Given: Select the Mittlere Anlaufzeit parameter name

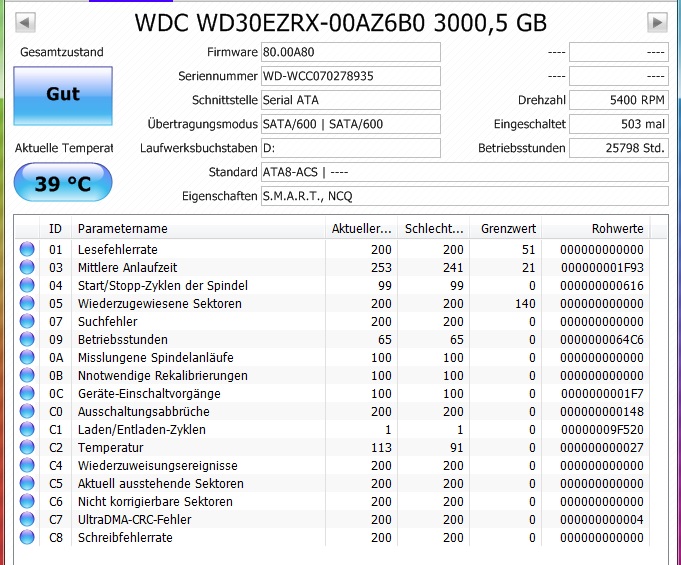Looking at the screenshot, I should click(127, 268).
